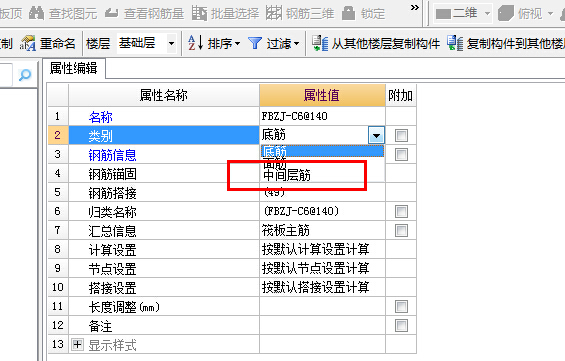Click 按默认计算设置计算 value cell
Image resolution: width=565 pixels, height=361 pixels.
(x=322, y=249)
